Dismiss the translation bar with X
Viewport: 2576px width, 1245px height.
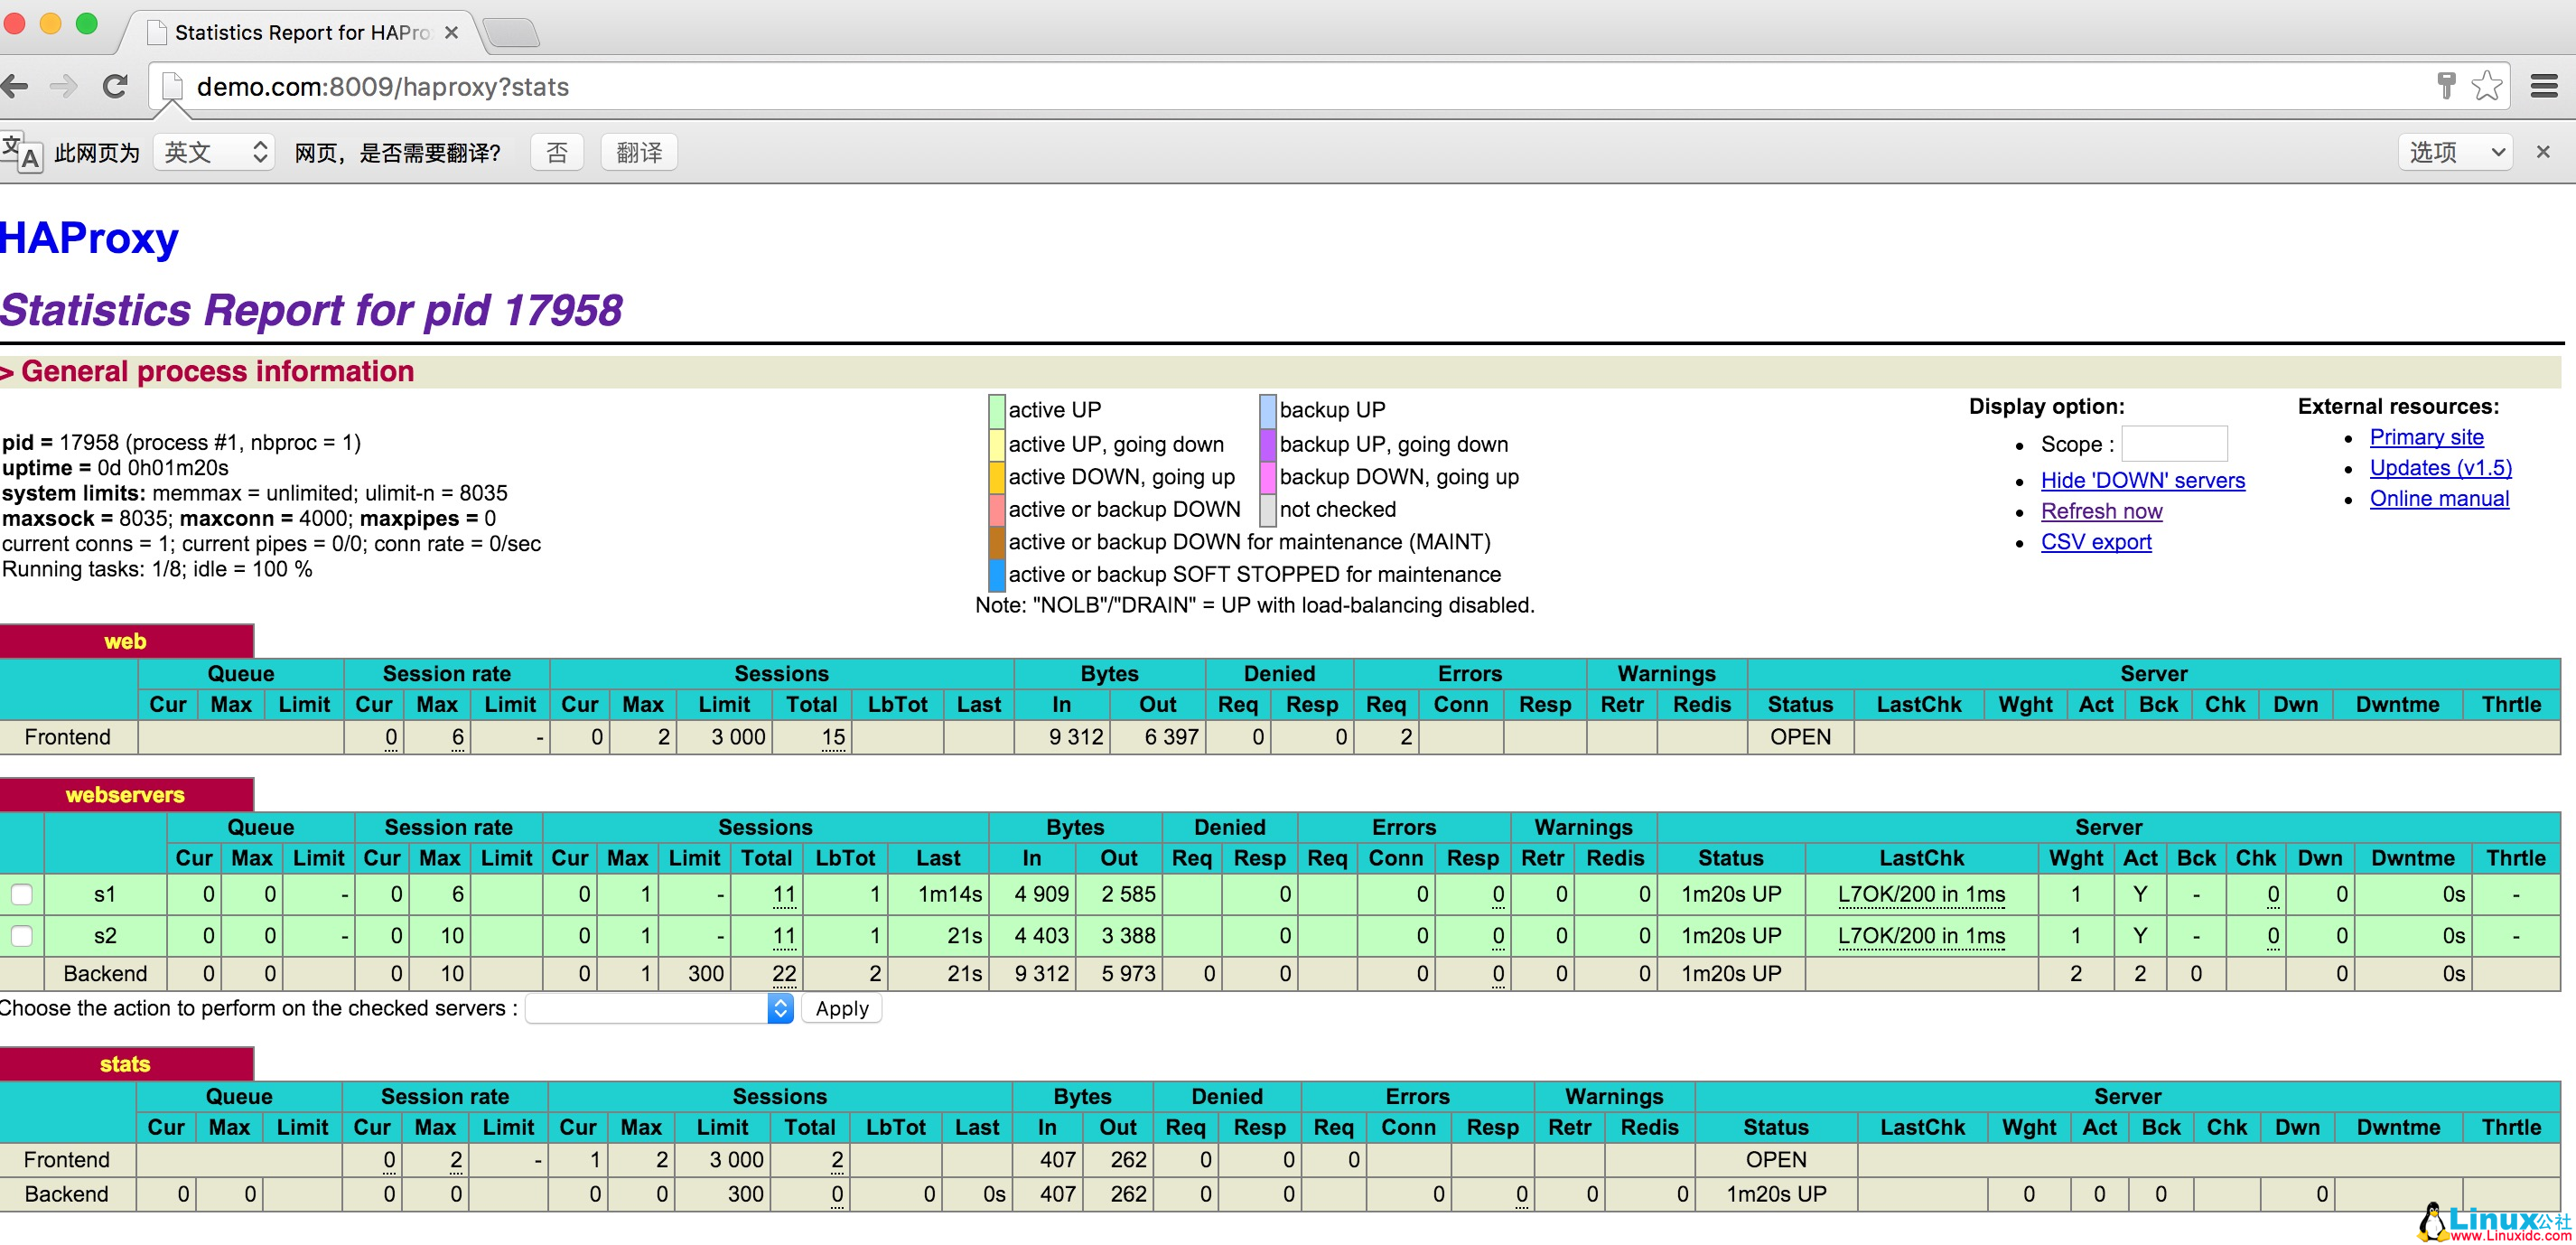[x=2543, y=152]
